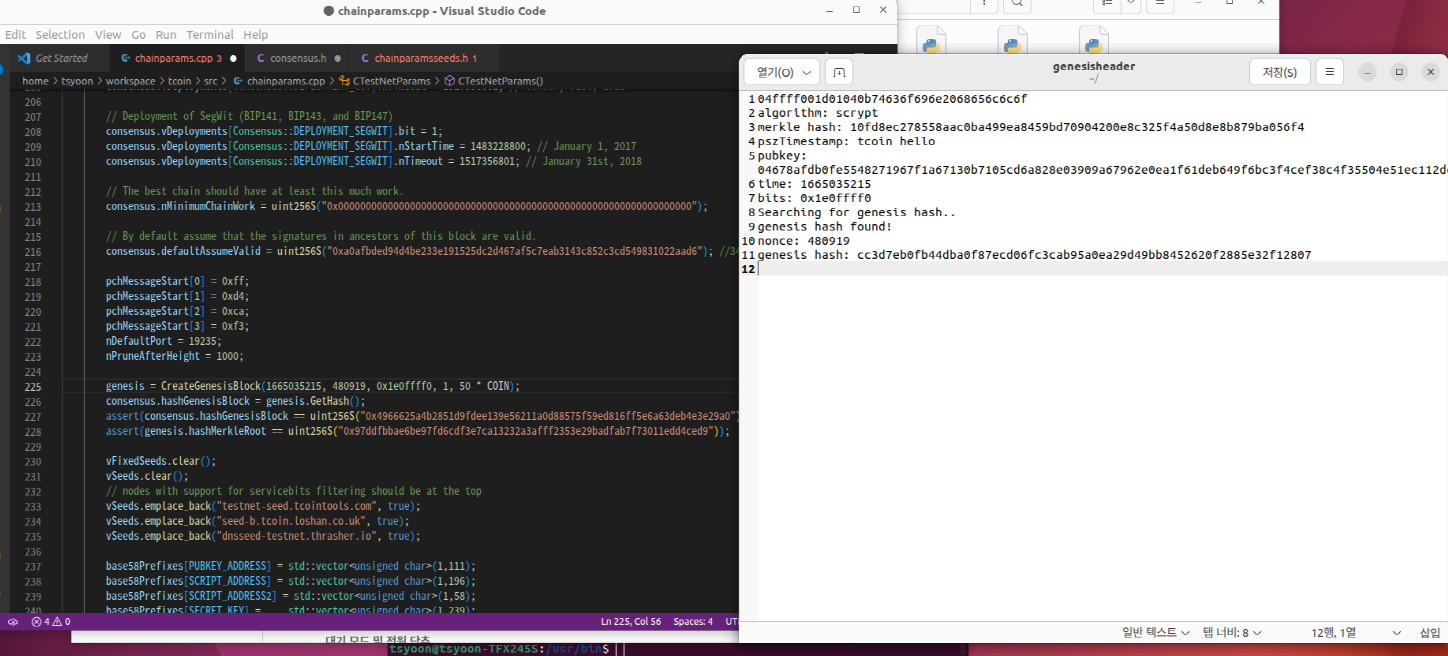
Task: Open the 탭 너비: 8 dropdown
Action: (x=1232, y=633)
